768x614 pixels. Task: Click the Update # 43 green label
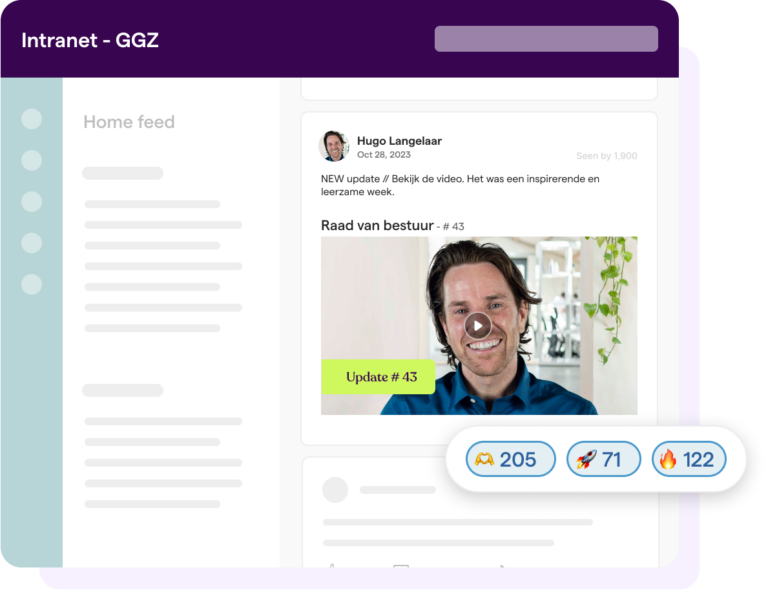point(378,377)
